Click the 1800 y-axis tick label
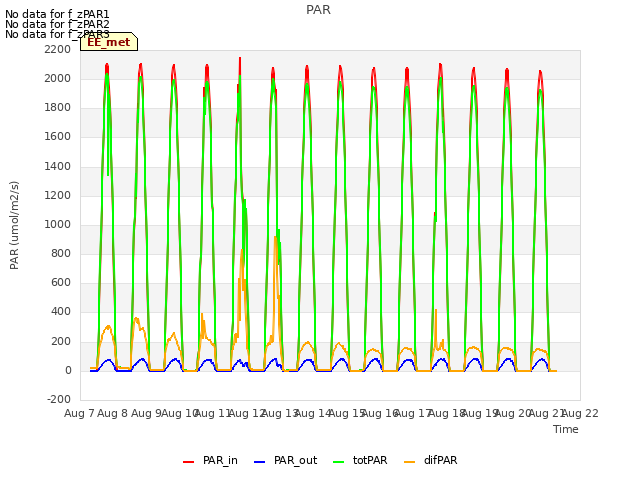Viewport: 640px width, 480px height. coord(58,108)
